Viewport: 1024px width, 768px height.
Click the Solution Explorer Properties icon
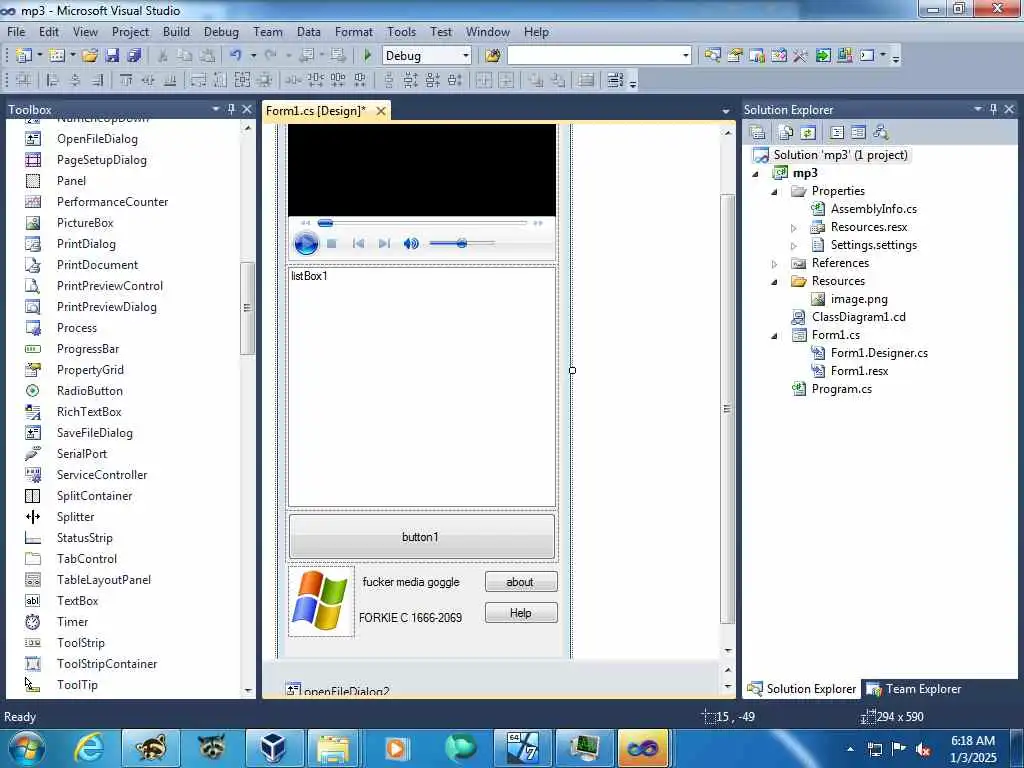(x=758, y=133)
